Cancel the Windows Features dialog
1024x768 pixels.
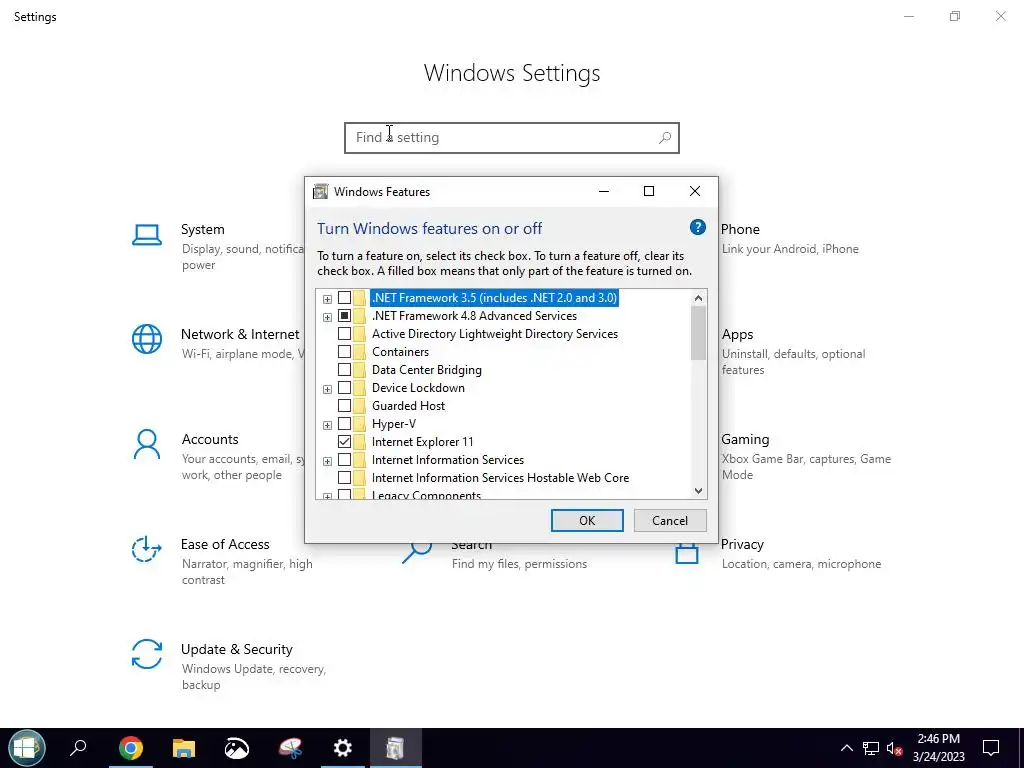click(x=670, y=520)
